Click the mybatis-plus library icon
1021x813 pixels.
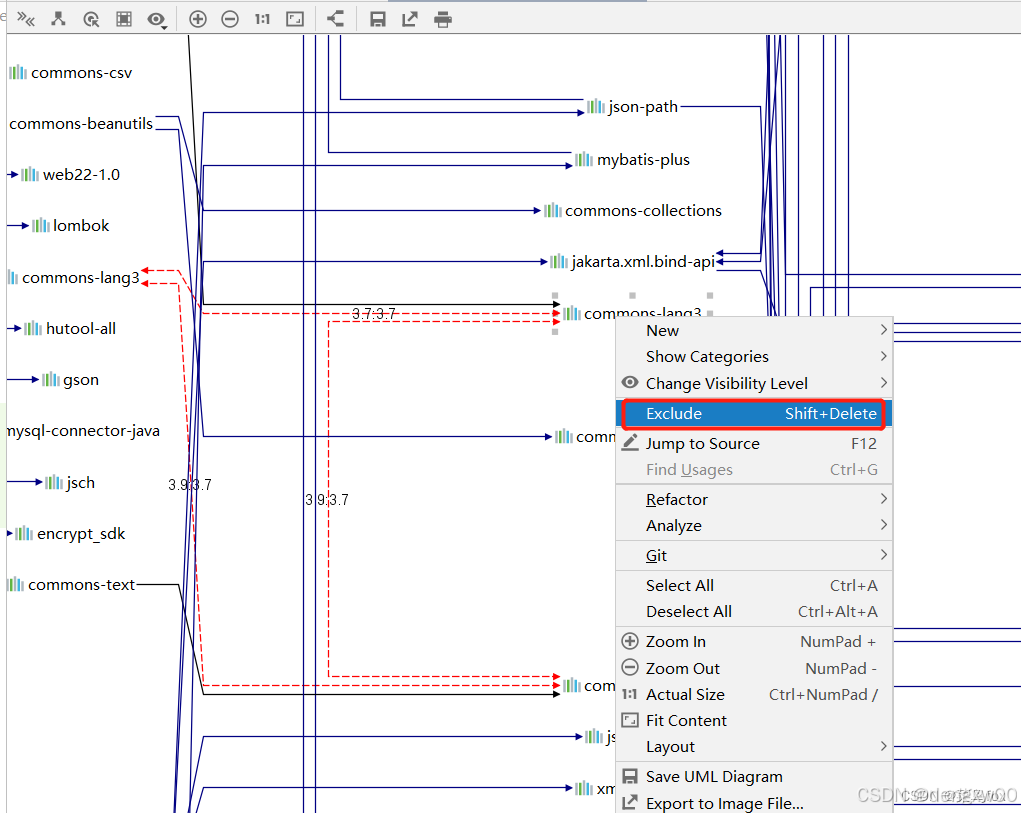[x=584, y=159]
